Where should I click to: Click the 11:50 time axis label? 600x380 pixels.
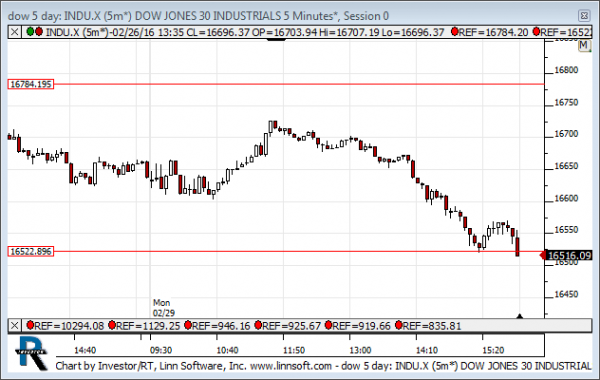294,350
